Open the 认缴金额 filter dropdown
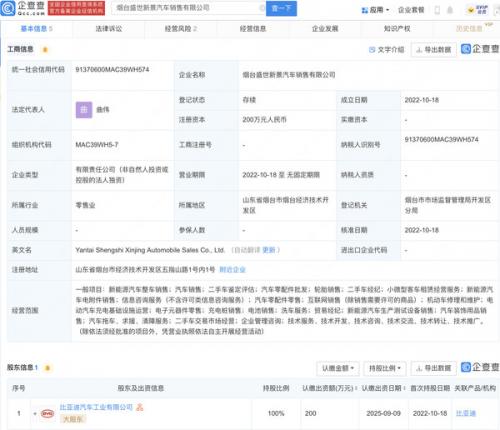 [338, 368]
